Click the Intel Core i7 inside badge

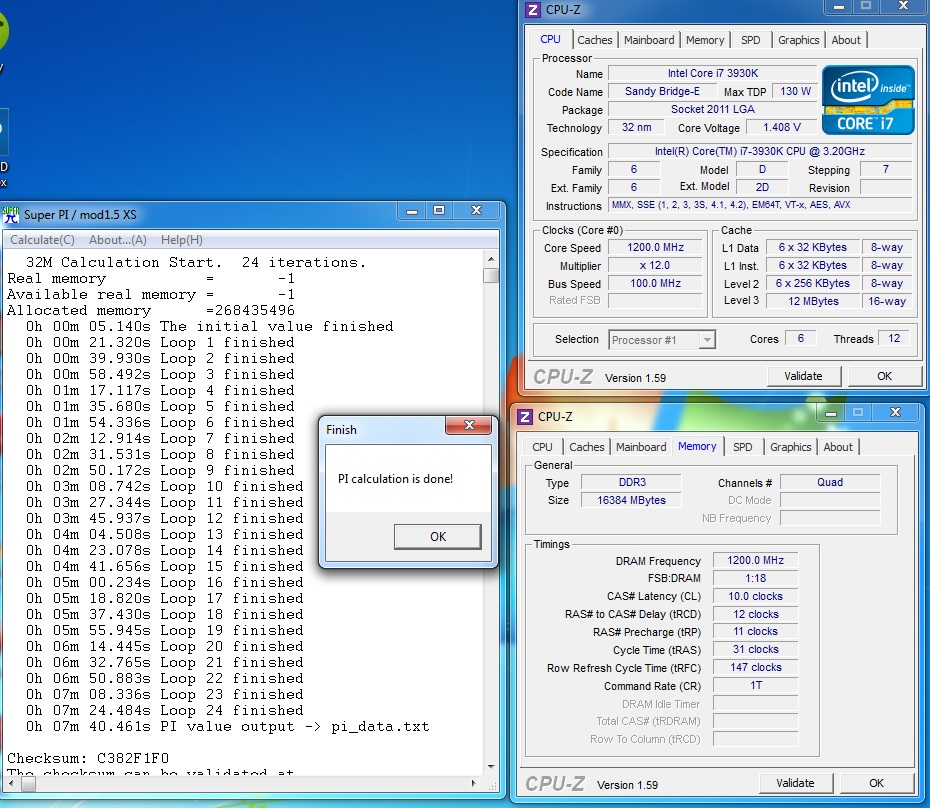pyautogui.click(x=868, y=100)
